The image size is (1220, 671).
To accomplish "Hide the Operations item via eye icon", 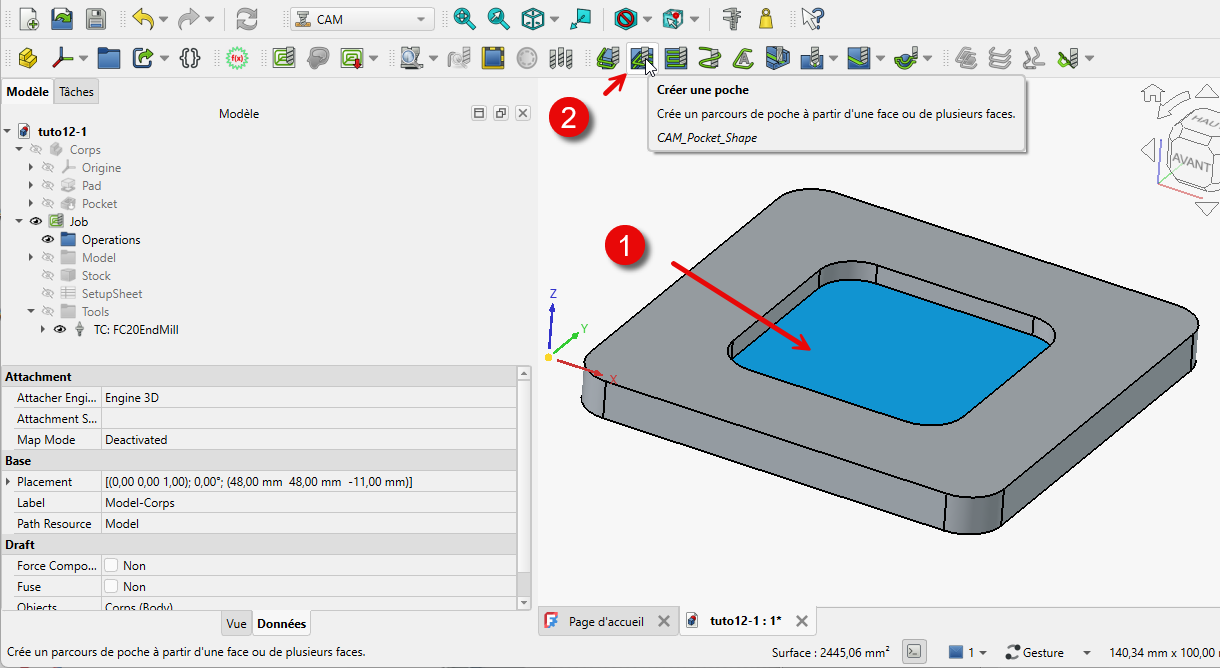I will click(x=48, y=240).
